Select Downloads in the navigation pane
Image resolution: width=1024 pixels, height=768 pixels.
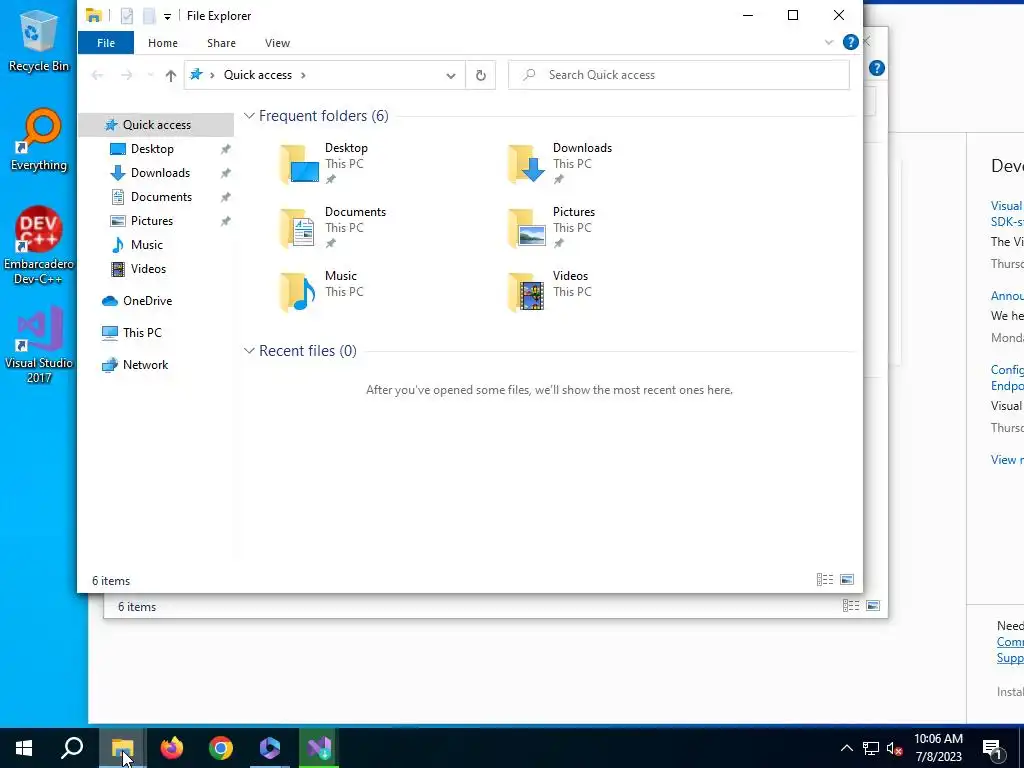point(156,173)
